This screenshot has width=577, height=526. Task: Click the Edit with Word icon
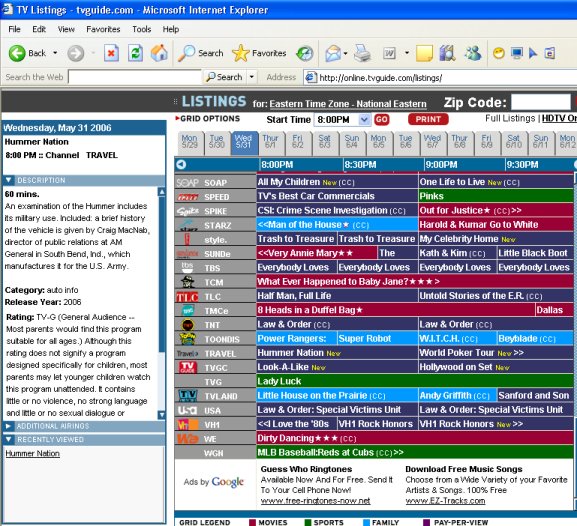tap(389, 53)
